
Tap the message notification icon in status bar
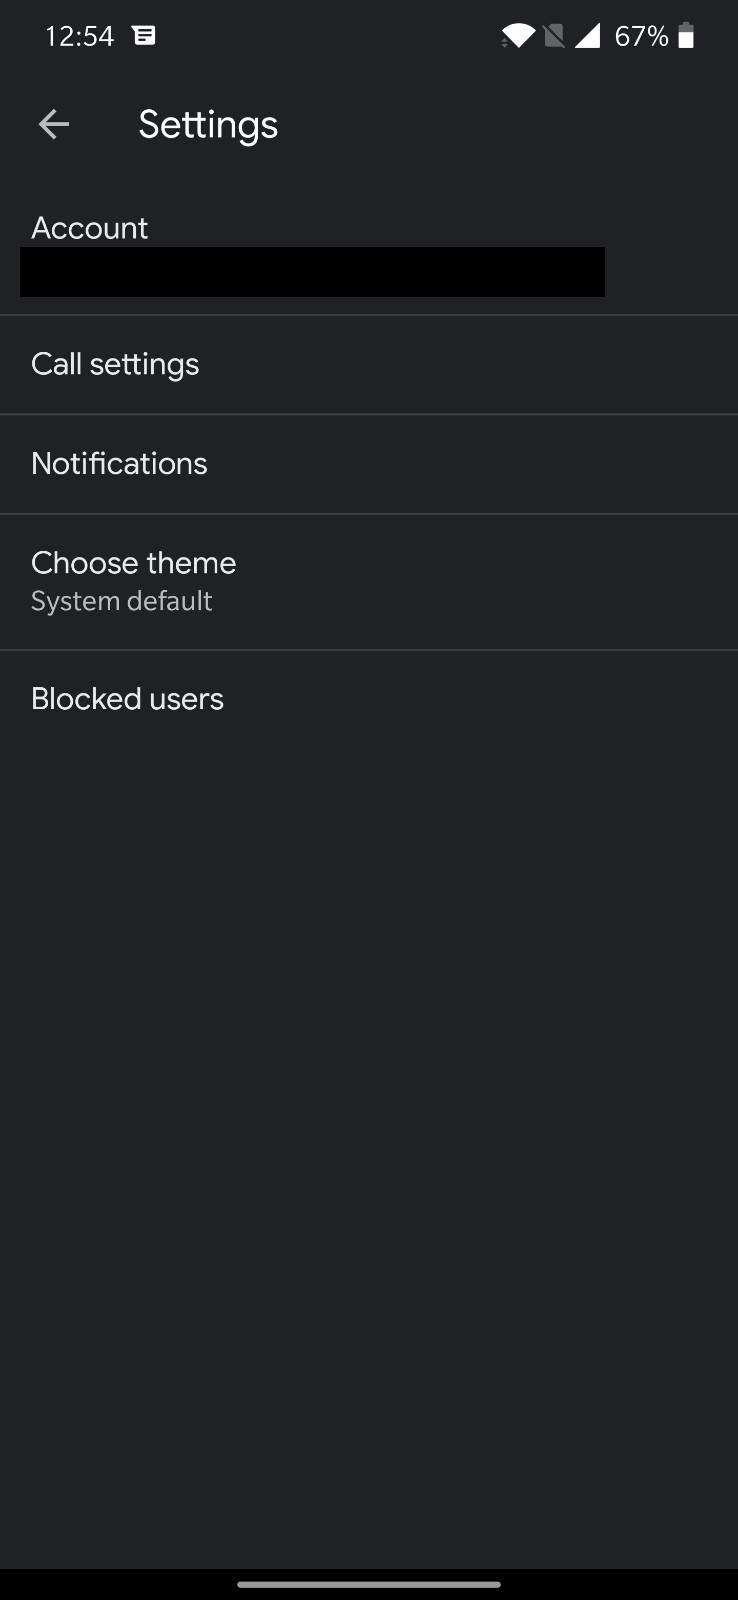pyautogui.click(x=144, y=36)
